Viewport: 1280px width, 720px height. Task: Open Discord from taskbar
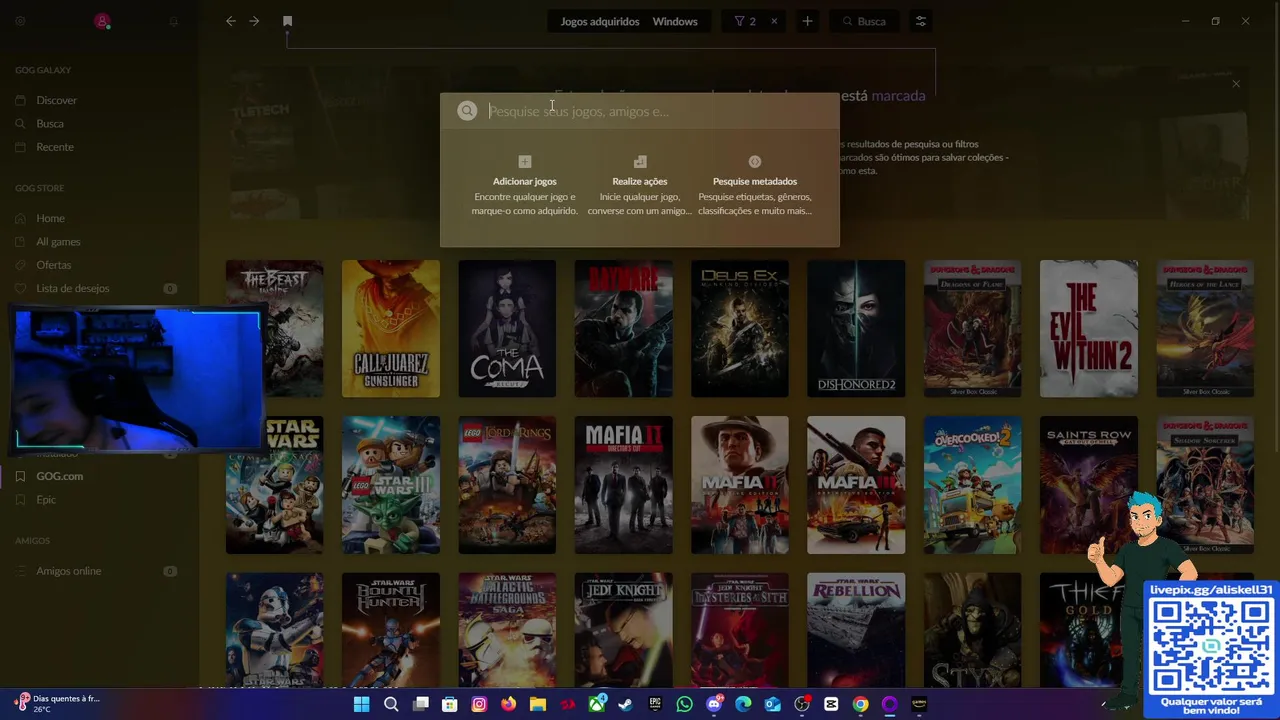[x=714, y=704]
